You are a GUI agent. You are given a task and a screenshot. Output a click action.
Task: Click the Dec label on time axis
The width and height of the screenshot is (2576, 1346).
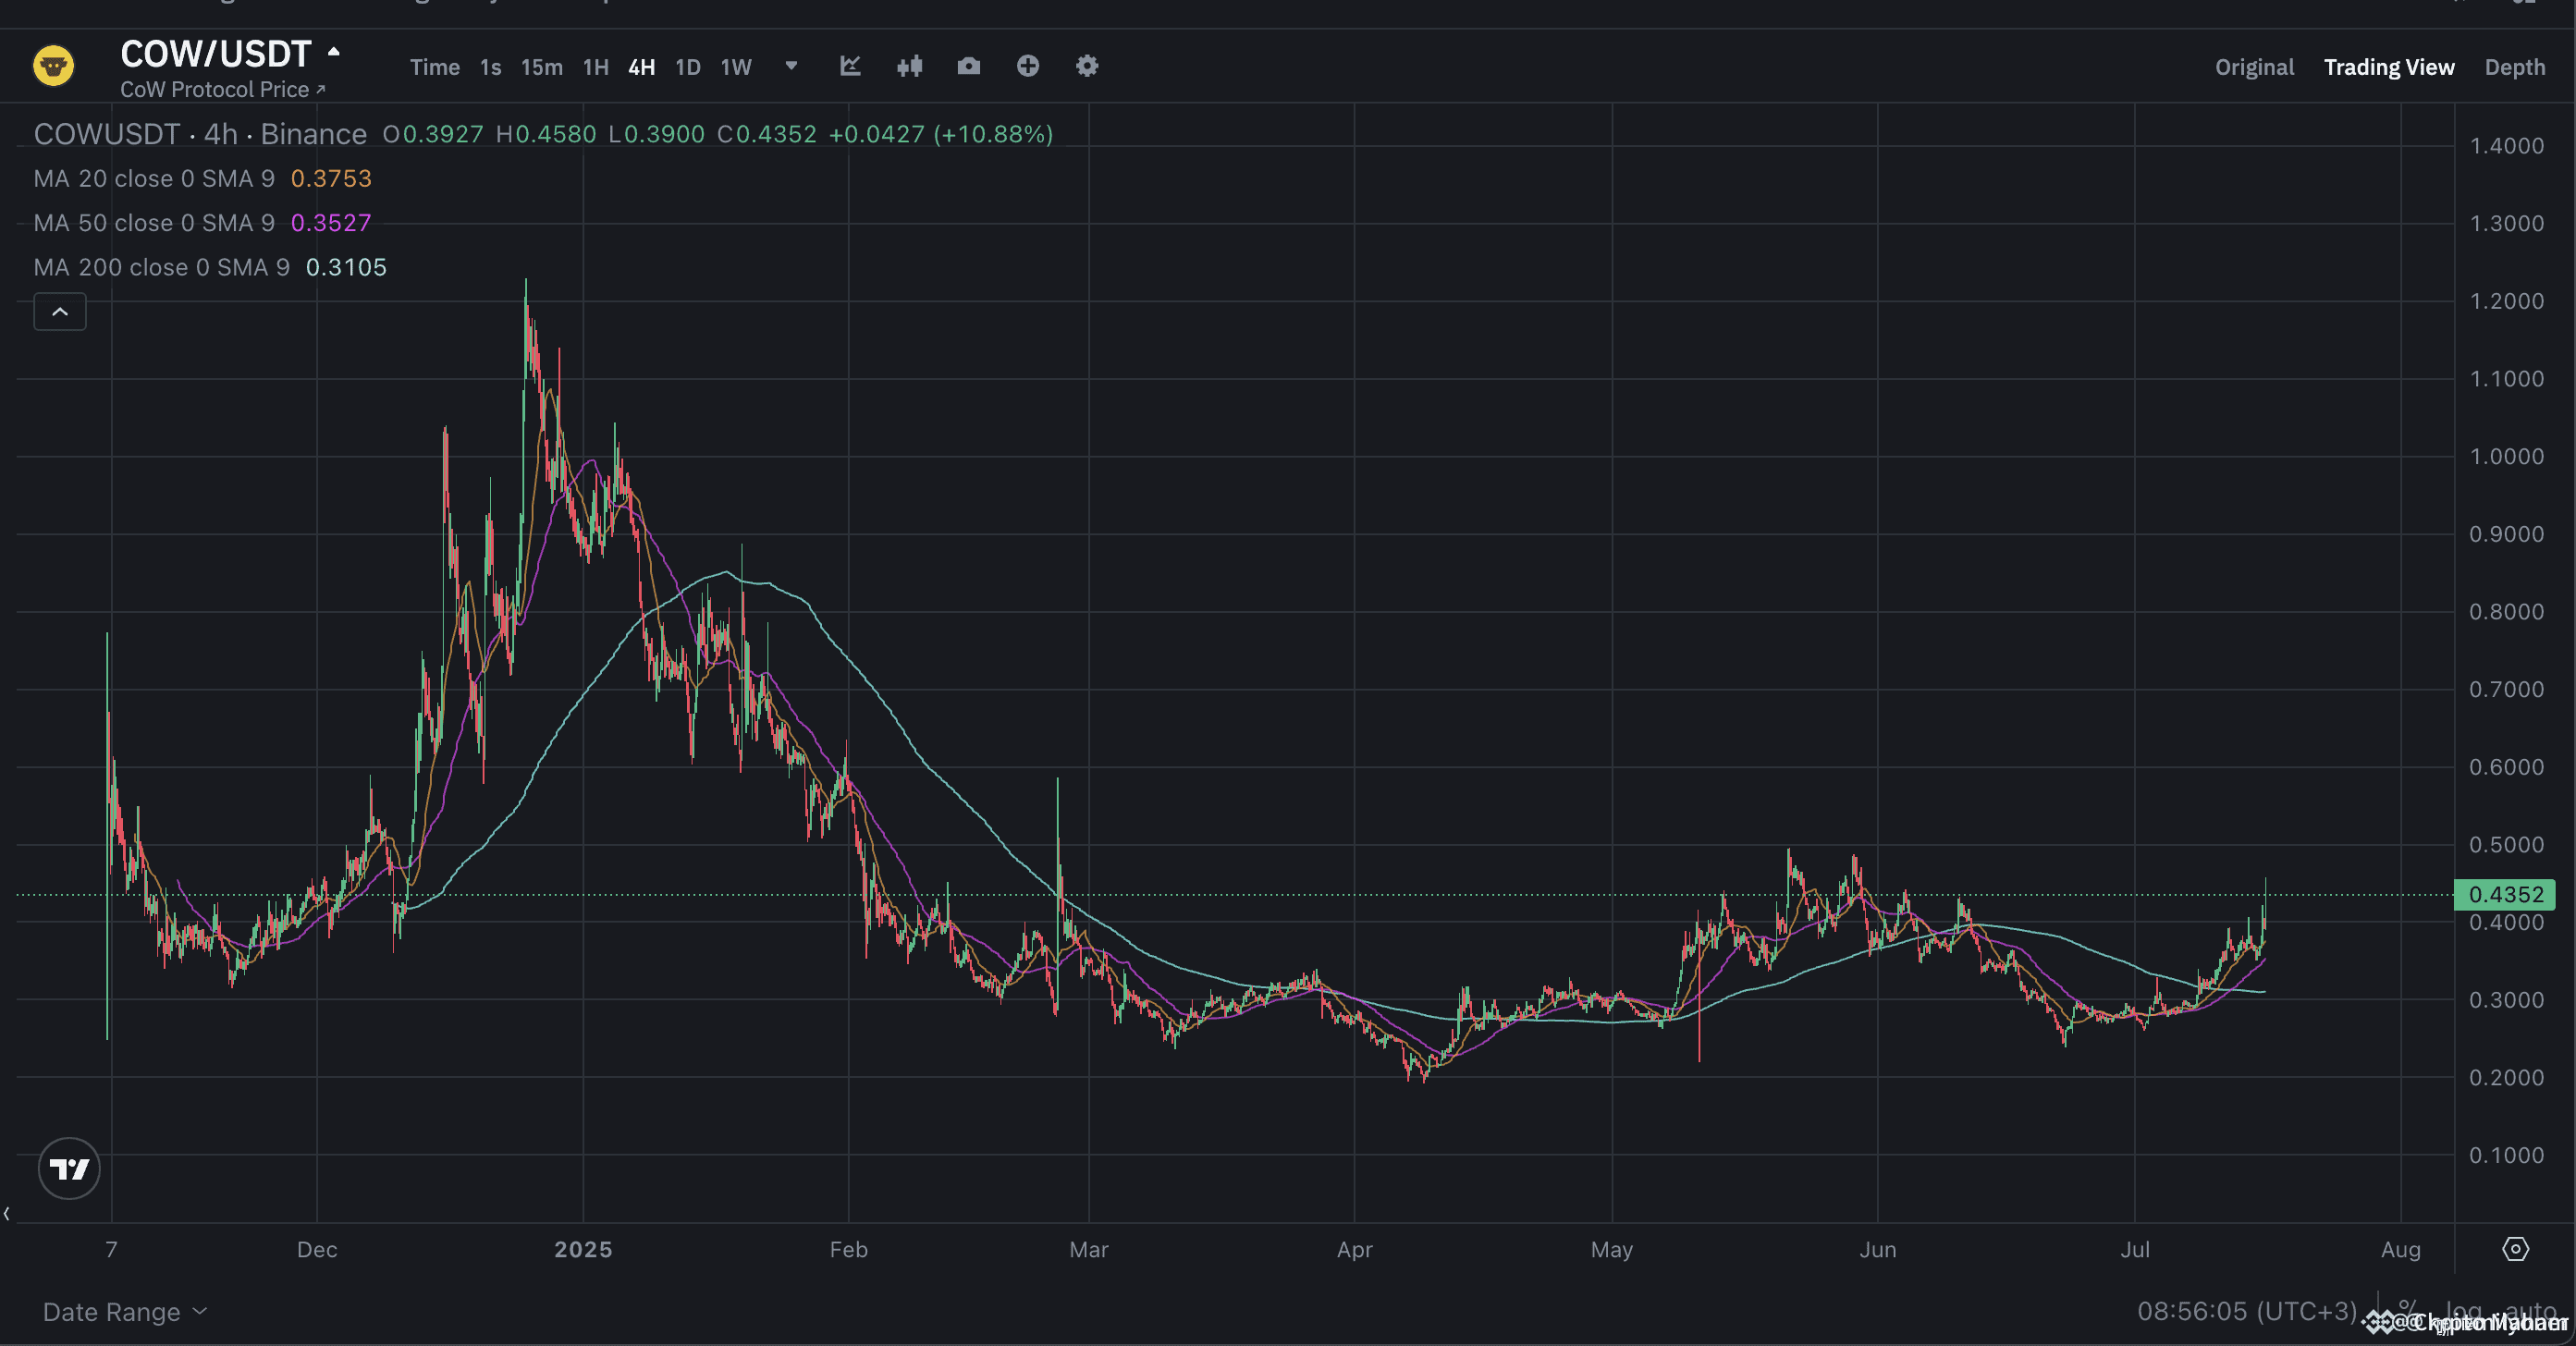[x=317, y=1249]
